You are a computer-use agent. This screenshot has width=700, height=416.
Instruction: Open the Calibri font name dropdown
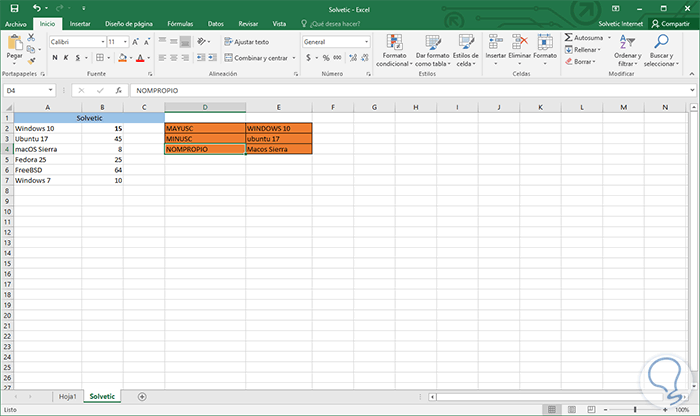[x=103, y=42]
